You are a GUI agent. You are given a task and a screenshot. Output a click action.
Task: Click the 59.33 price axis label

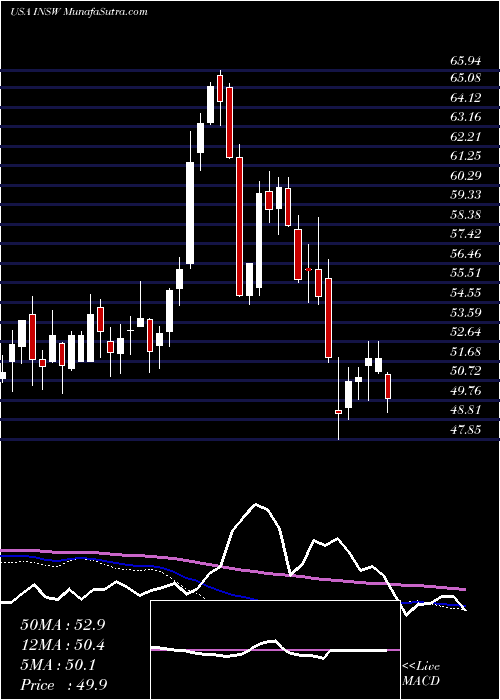[465, 195]
